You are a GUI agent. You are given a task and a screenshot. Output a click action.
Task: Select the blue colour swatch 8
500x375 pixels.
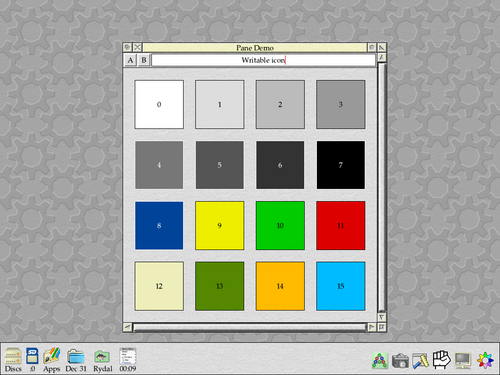pos(159,225)
